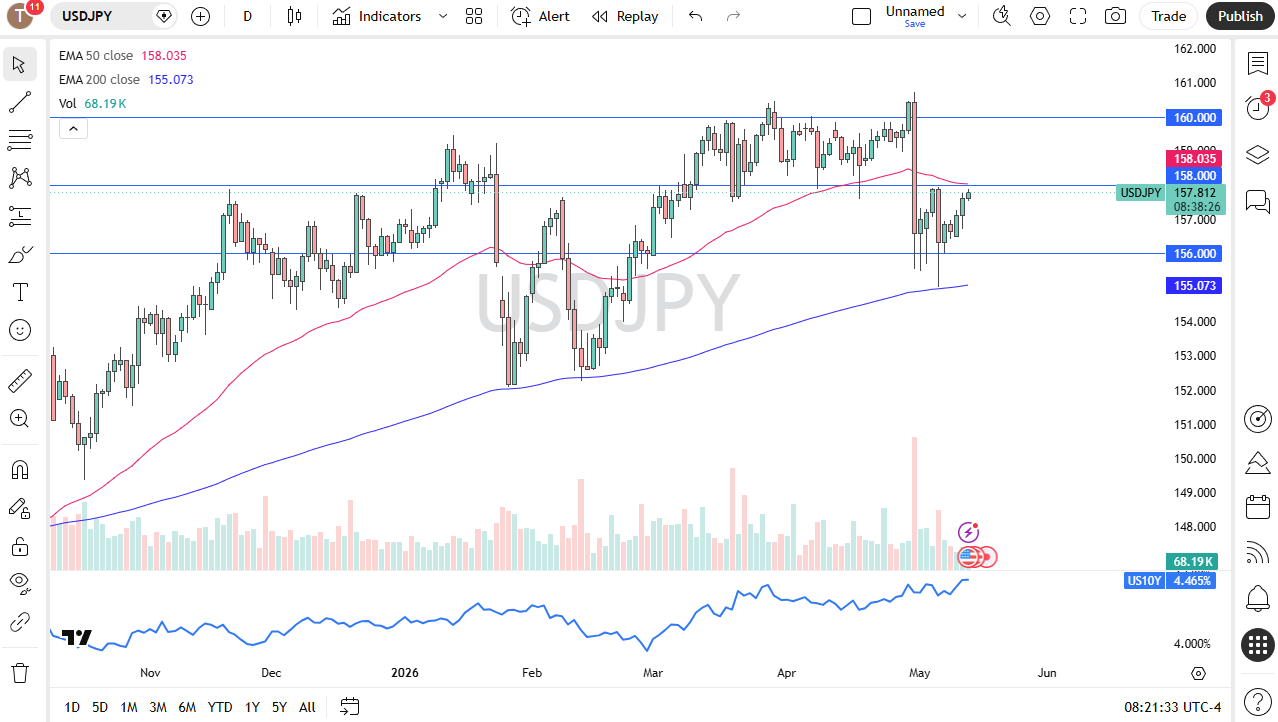Open indicator templates grid

pos(474,16)
